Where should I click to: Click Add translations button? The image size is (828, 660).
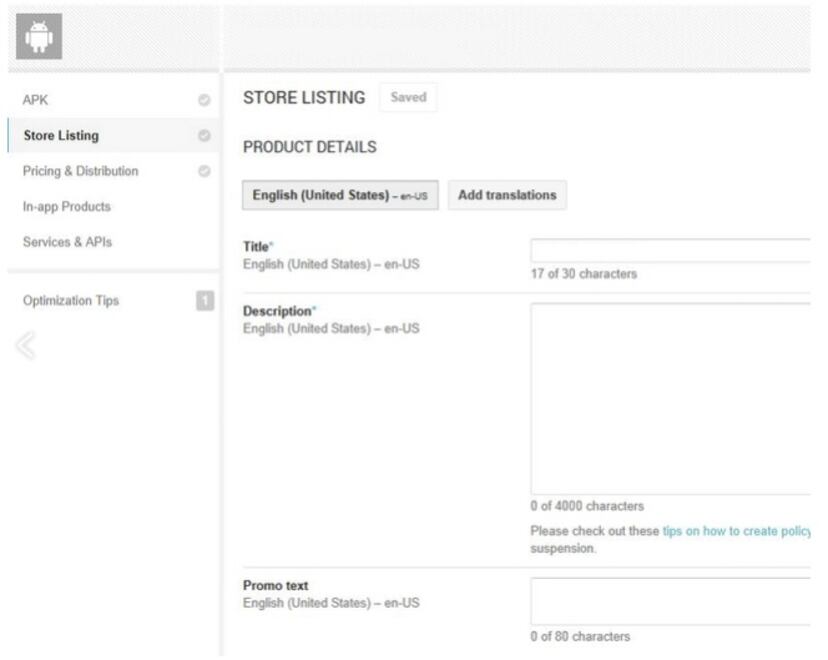[x=507, y=195]
